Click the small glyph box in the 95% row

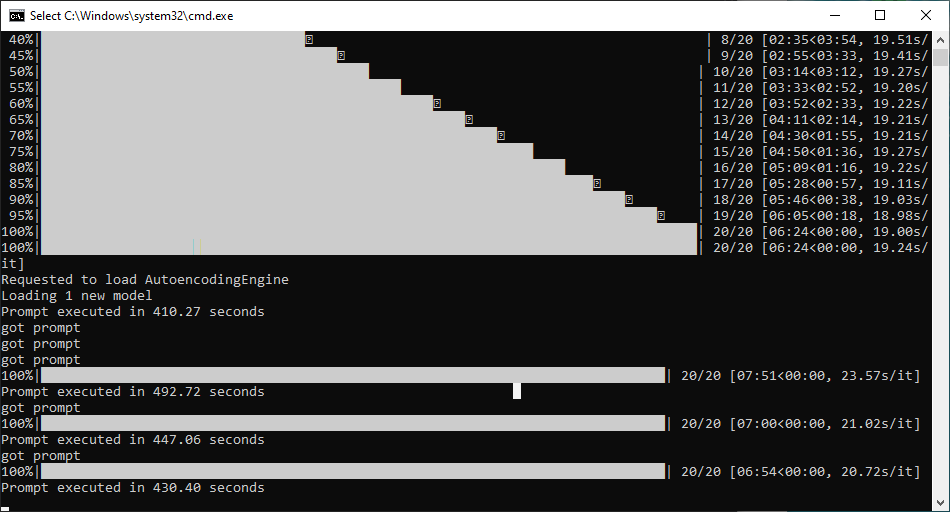click(661, 215)
